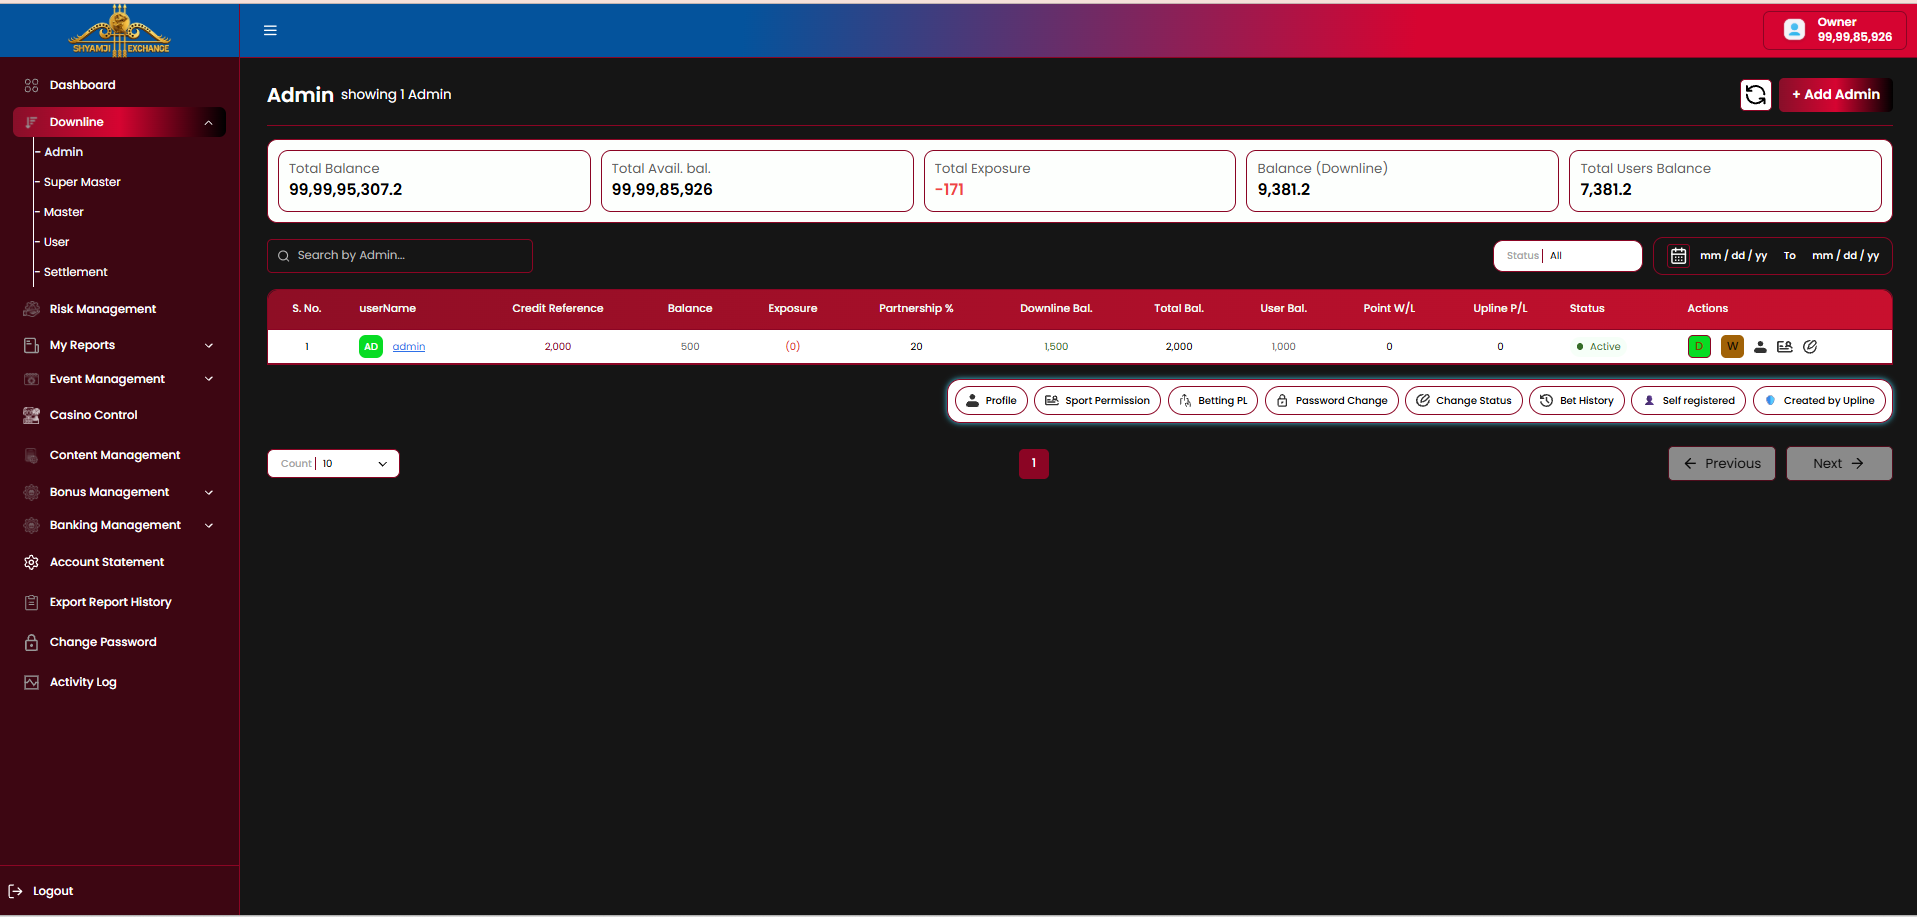
Task: Click the Logout arrow icon
Action: pyautogui.click(x=15, y=891)
